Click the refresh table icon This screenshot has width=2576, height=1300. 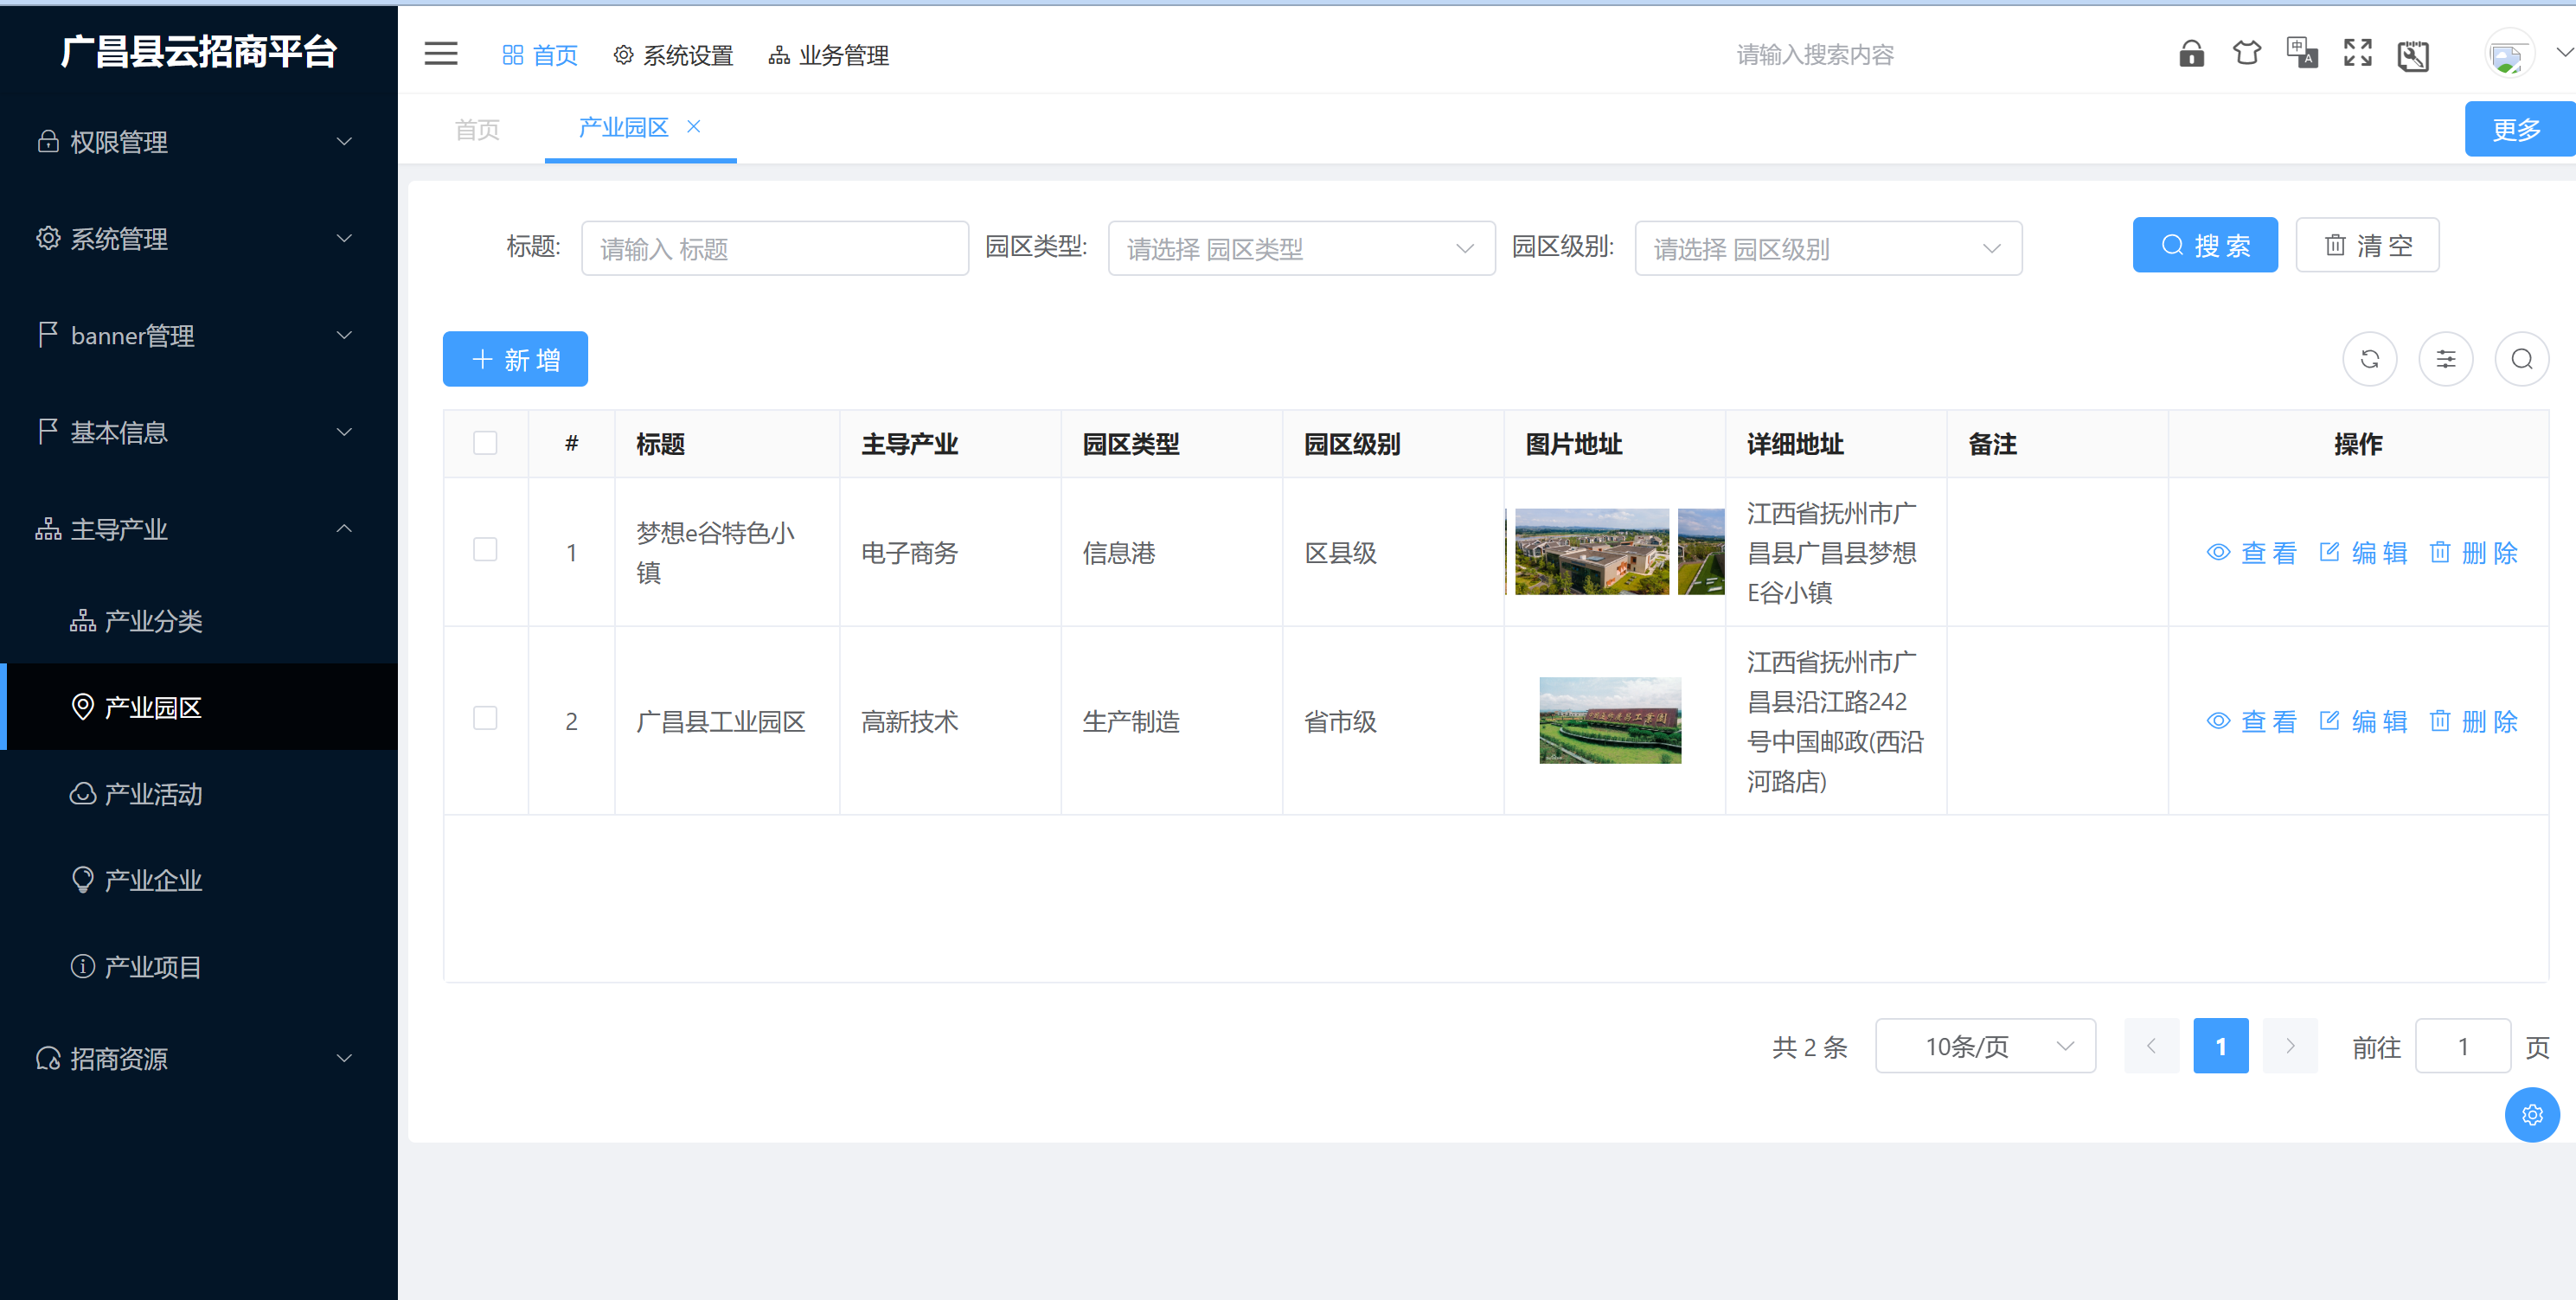click(2369, 359)
